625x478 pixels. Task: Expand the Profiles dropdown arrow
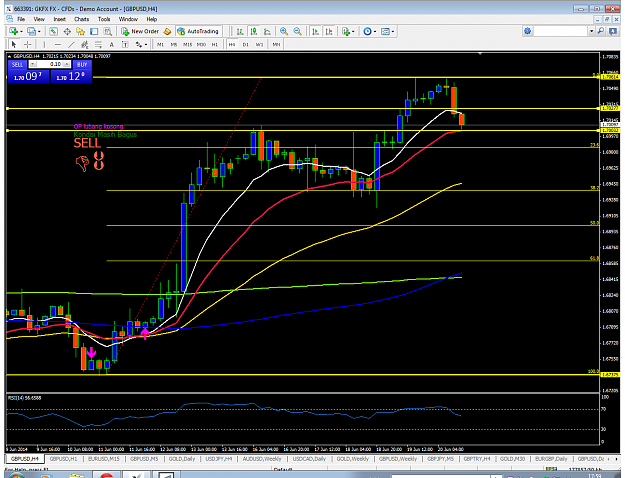click(x=39, y=31)
